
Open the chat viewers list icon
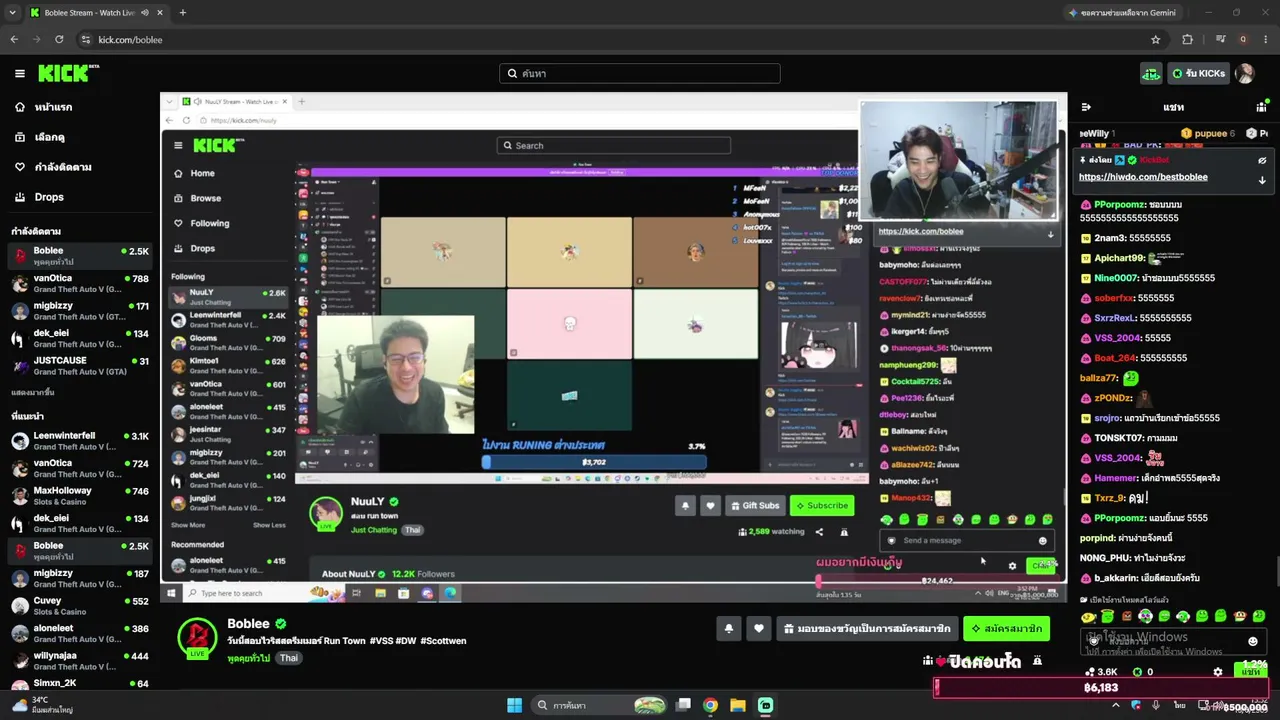[1262, 107]
